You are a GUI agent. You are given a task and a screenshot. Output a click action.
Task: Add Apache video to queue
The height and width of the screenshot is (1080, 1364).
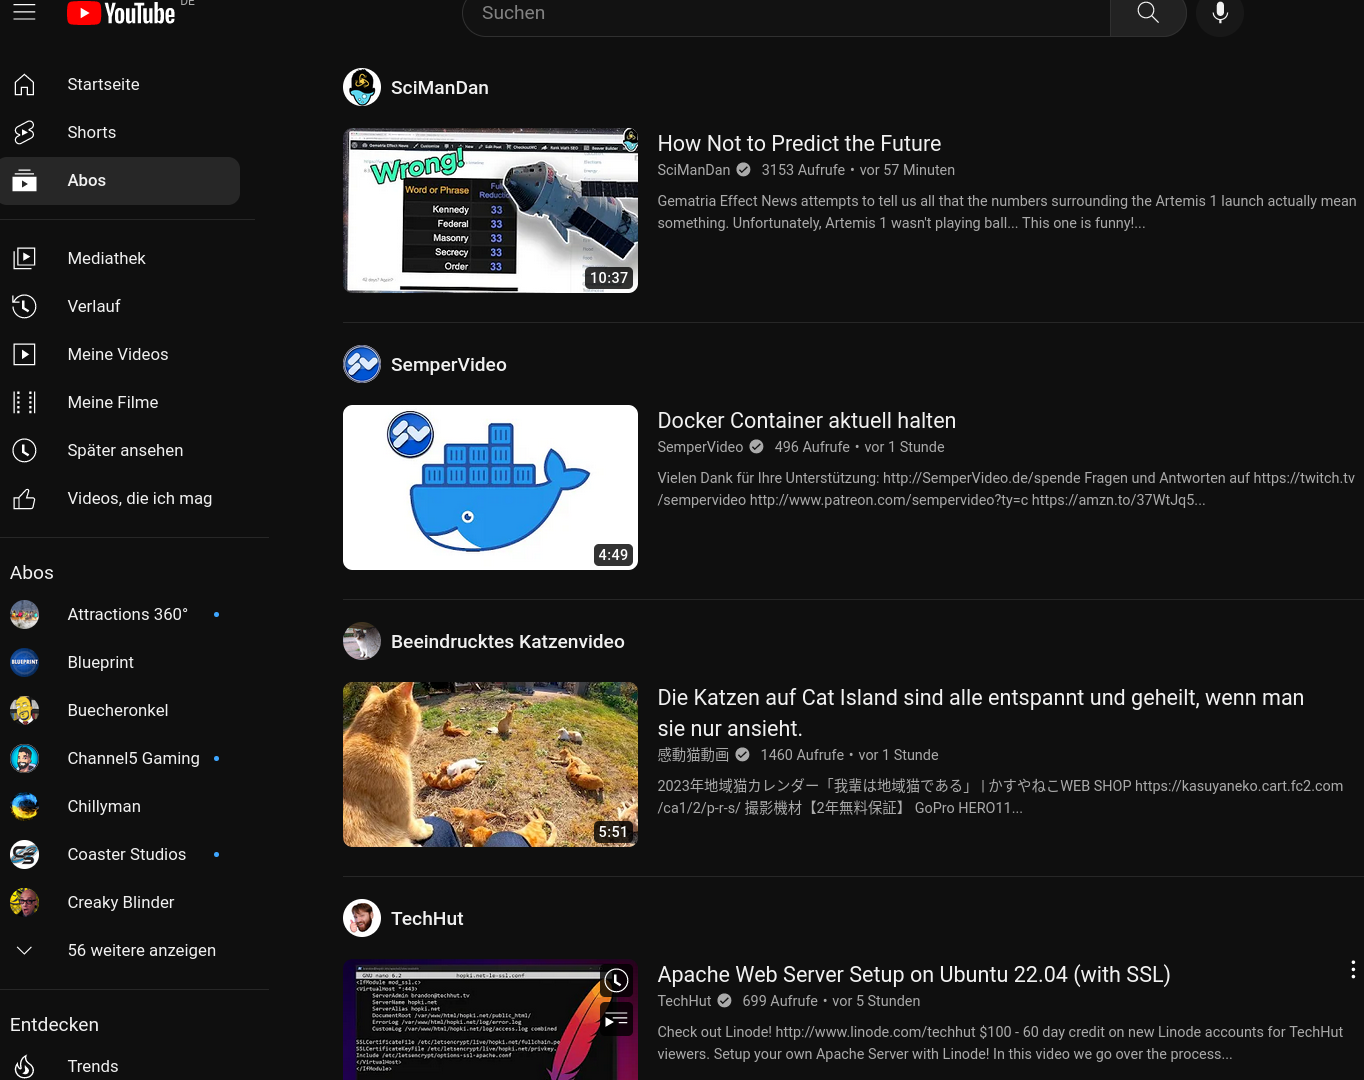pos(617,1020)
